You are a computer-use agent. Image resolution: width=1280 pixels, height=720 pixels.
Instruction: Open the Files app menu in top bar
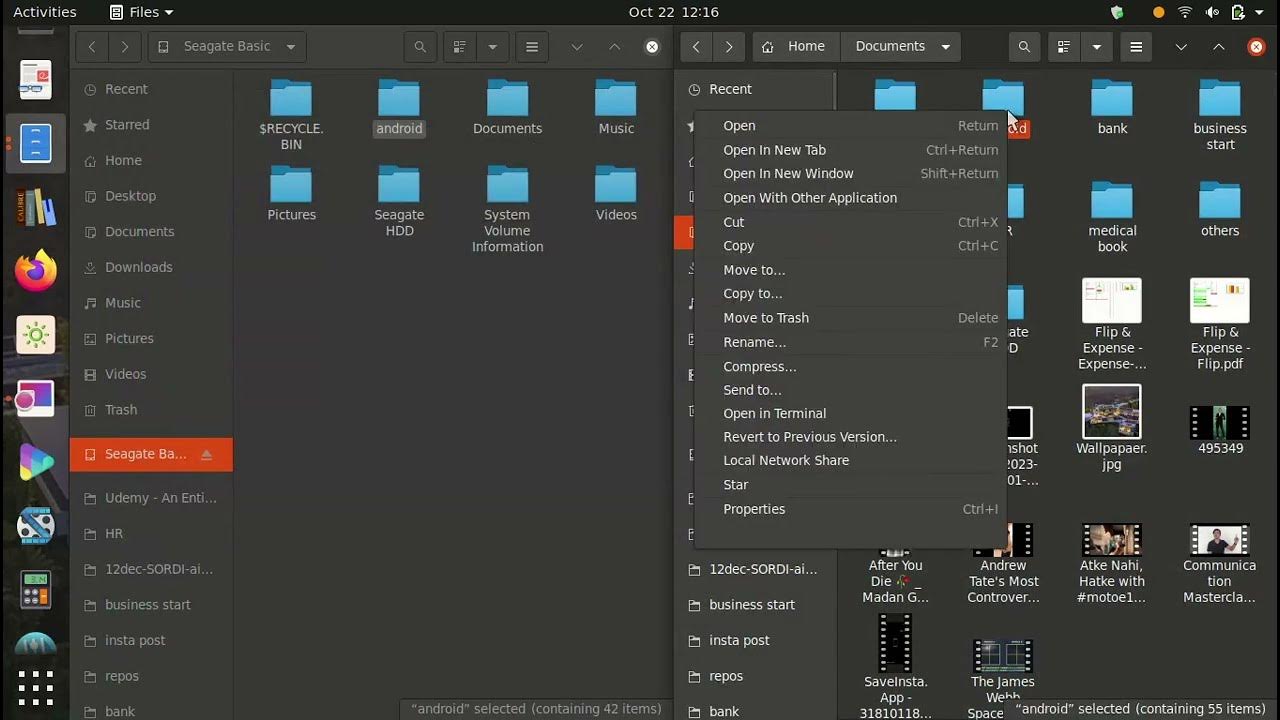[x=141, y=12]
